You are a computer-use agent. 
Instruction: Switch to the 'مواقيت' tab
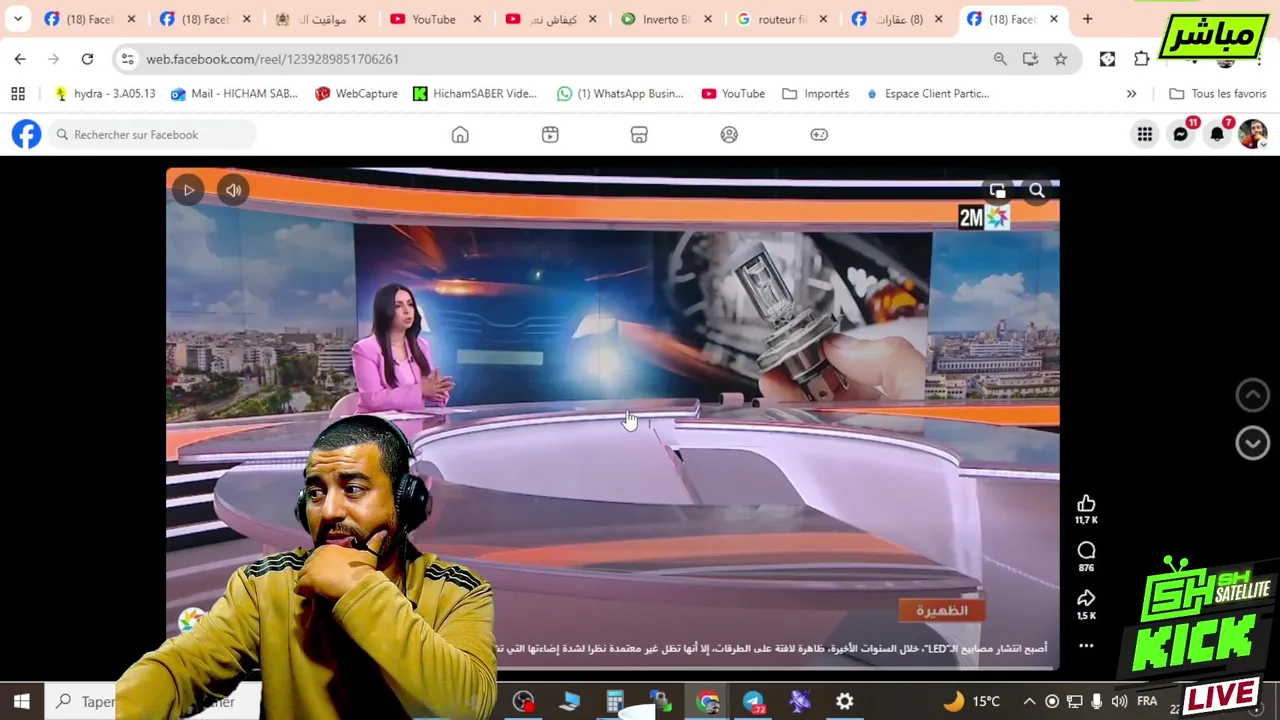[320, 19]
